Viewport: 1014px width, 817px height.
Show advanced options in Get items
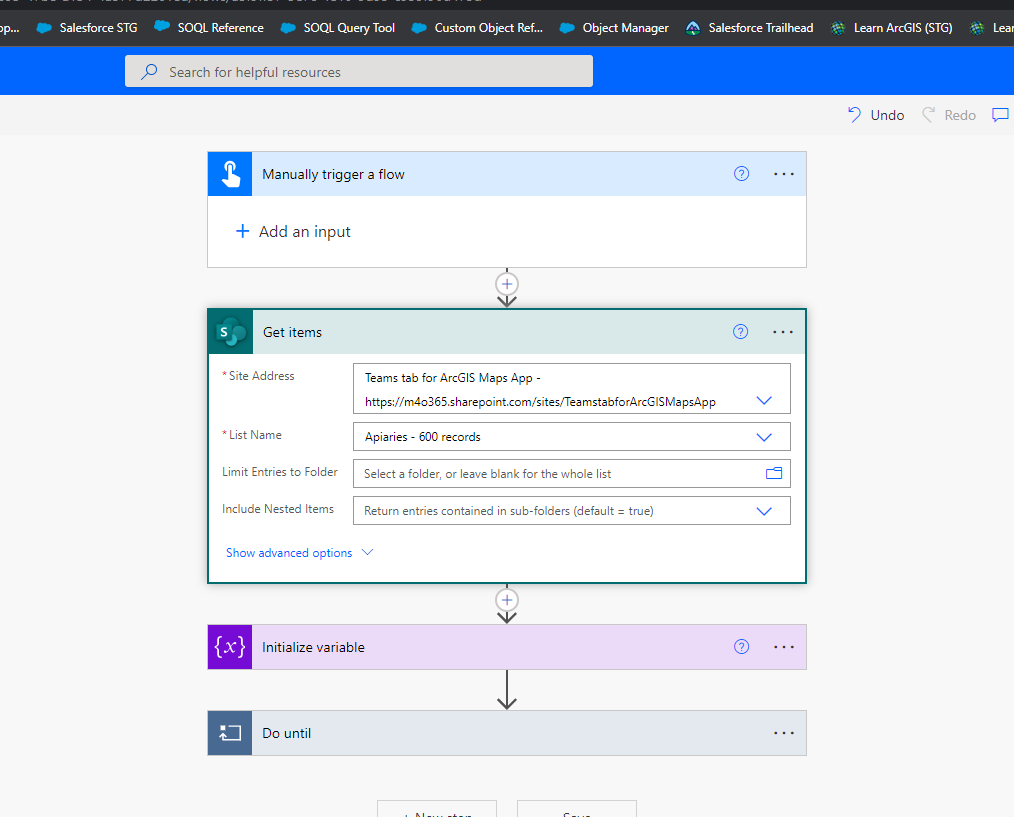tap(299, 553)
